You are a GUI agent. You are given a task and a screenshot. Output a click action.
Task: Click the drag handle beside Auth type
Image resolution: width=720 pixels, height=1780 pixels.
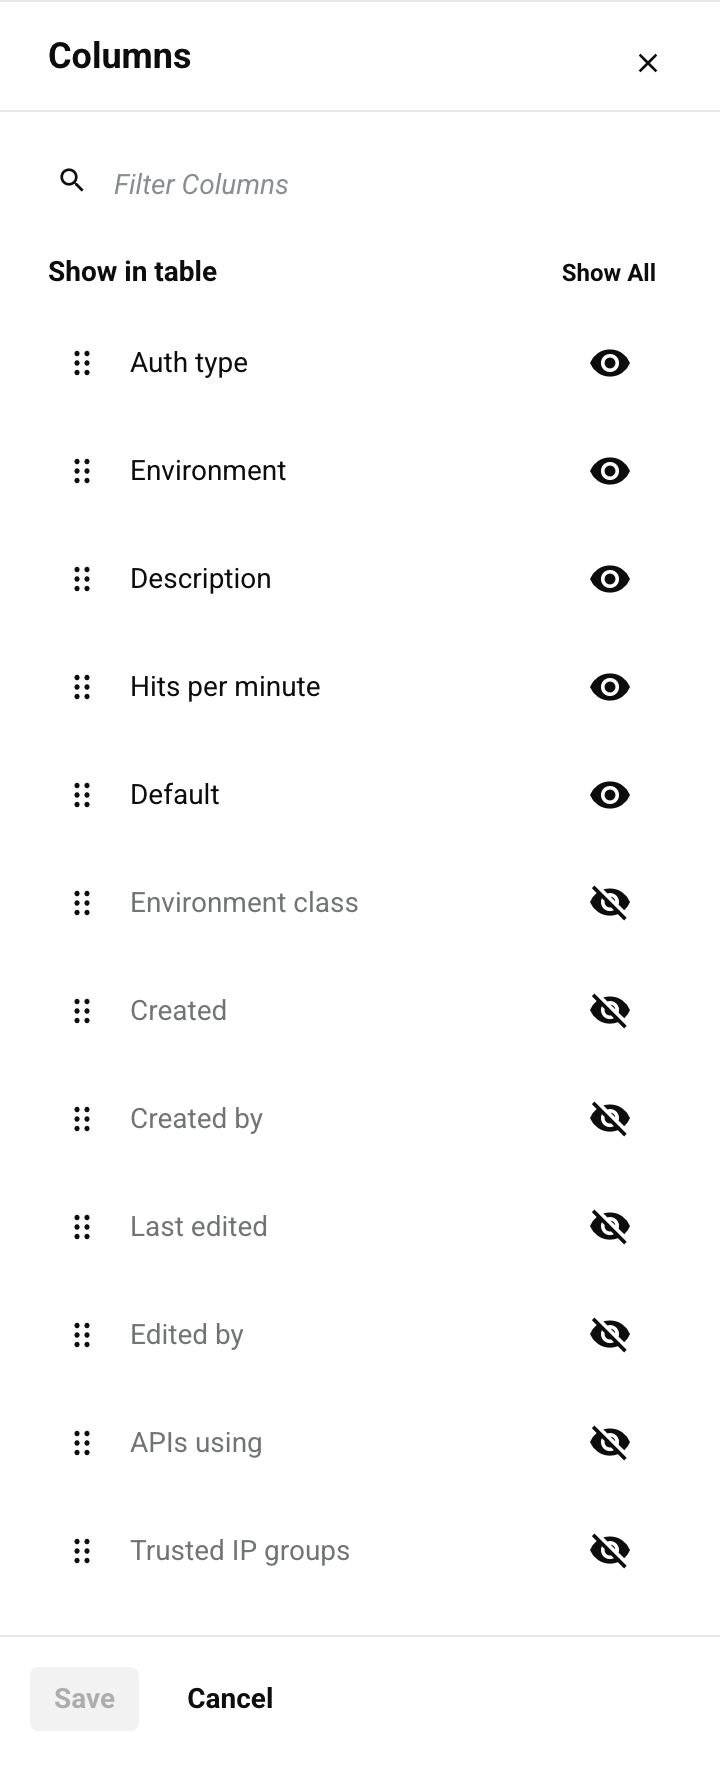pyautogui.click(x=82, y=363)
